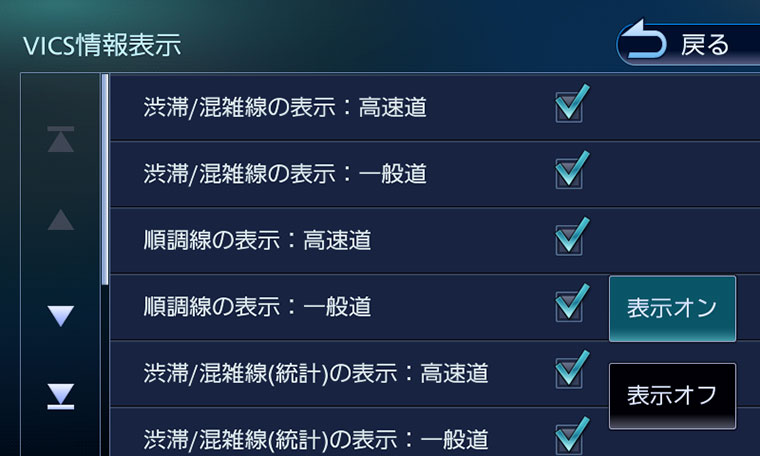Click the vertical scrollbar thumb
This screenshot has width=760, height=456.
pos(105,179)
